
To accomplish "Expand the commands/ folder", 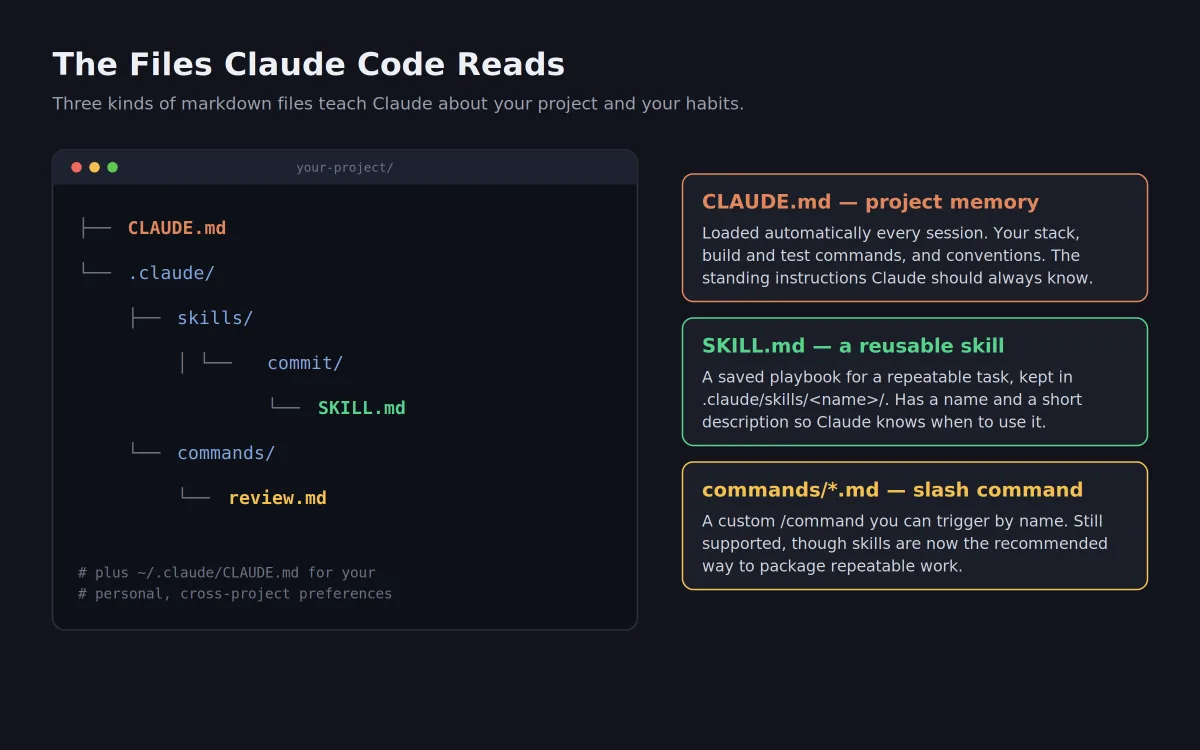I will (226, 453).
